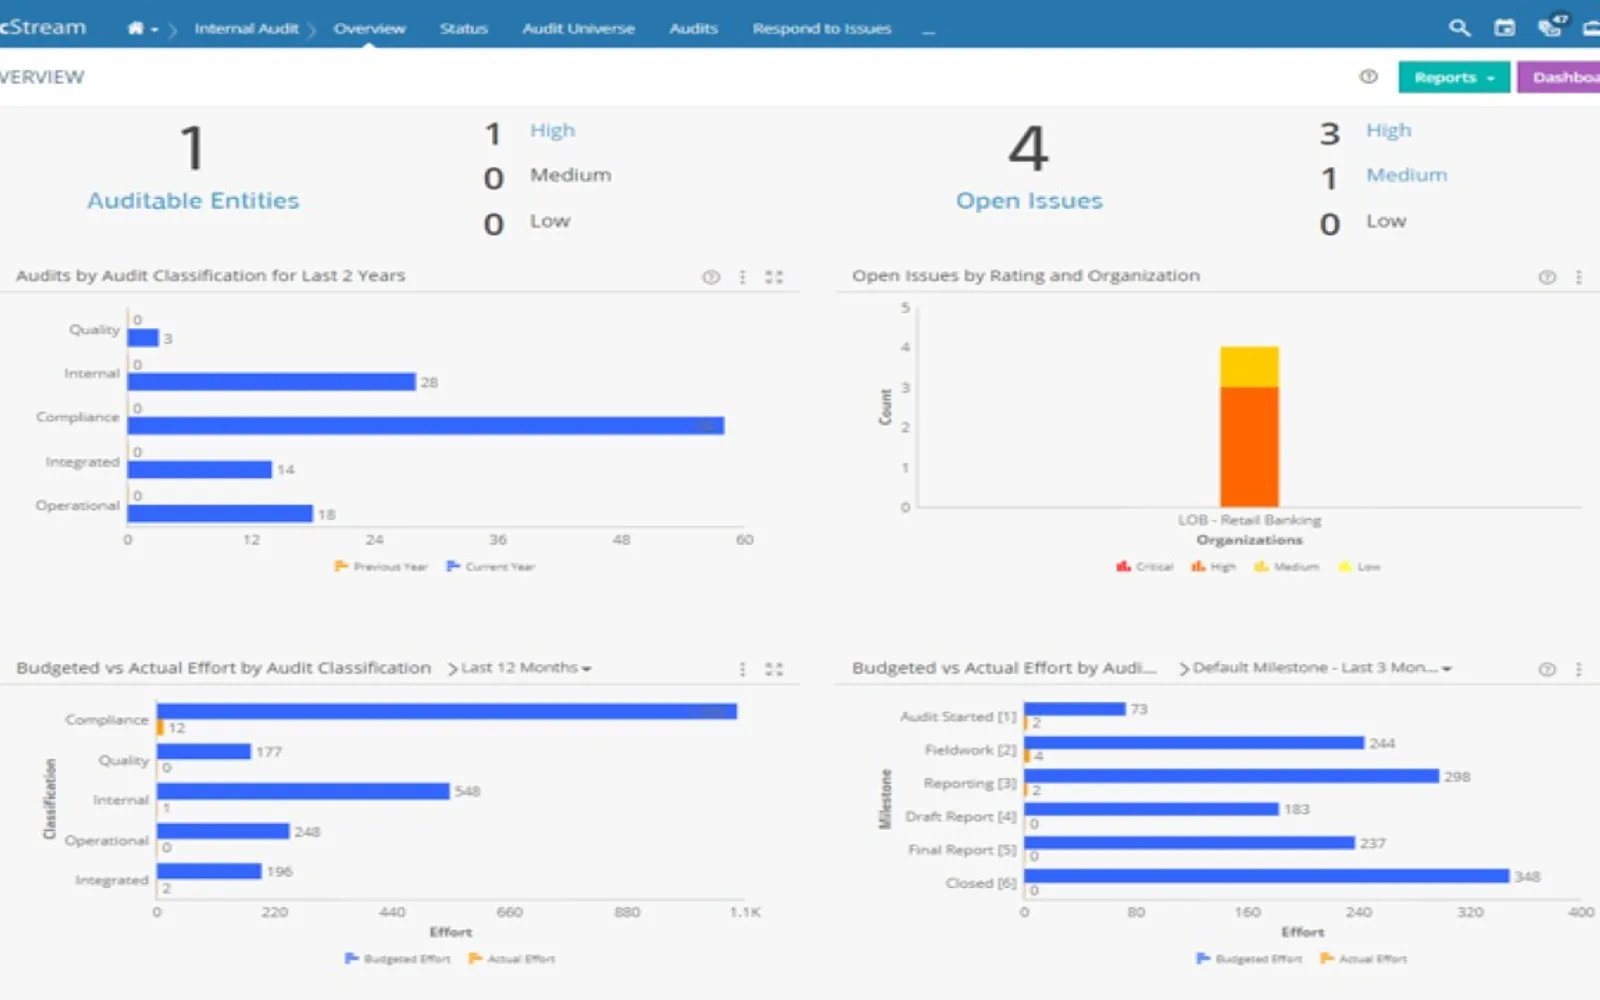The height and width of the screenshot is (1000, 1600).
Task: Click the search magnifier icon
Action: [1459, 28]
